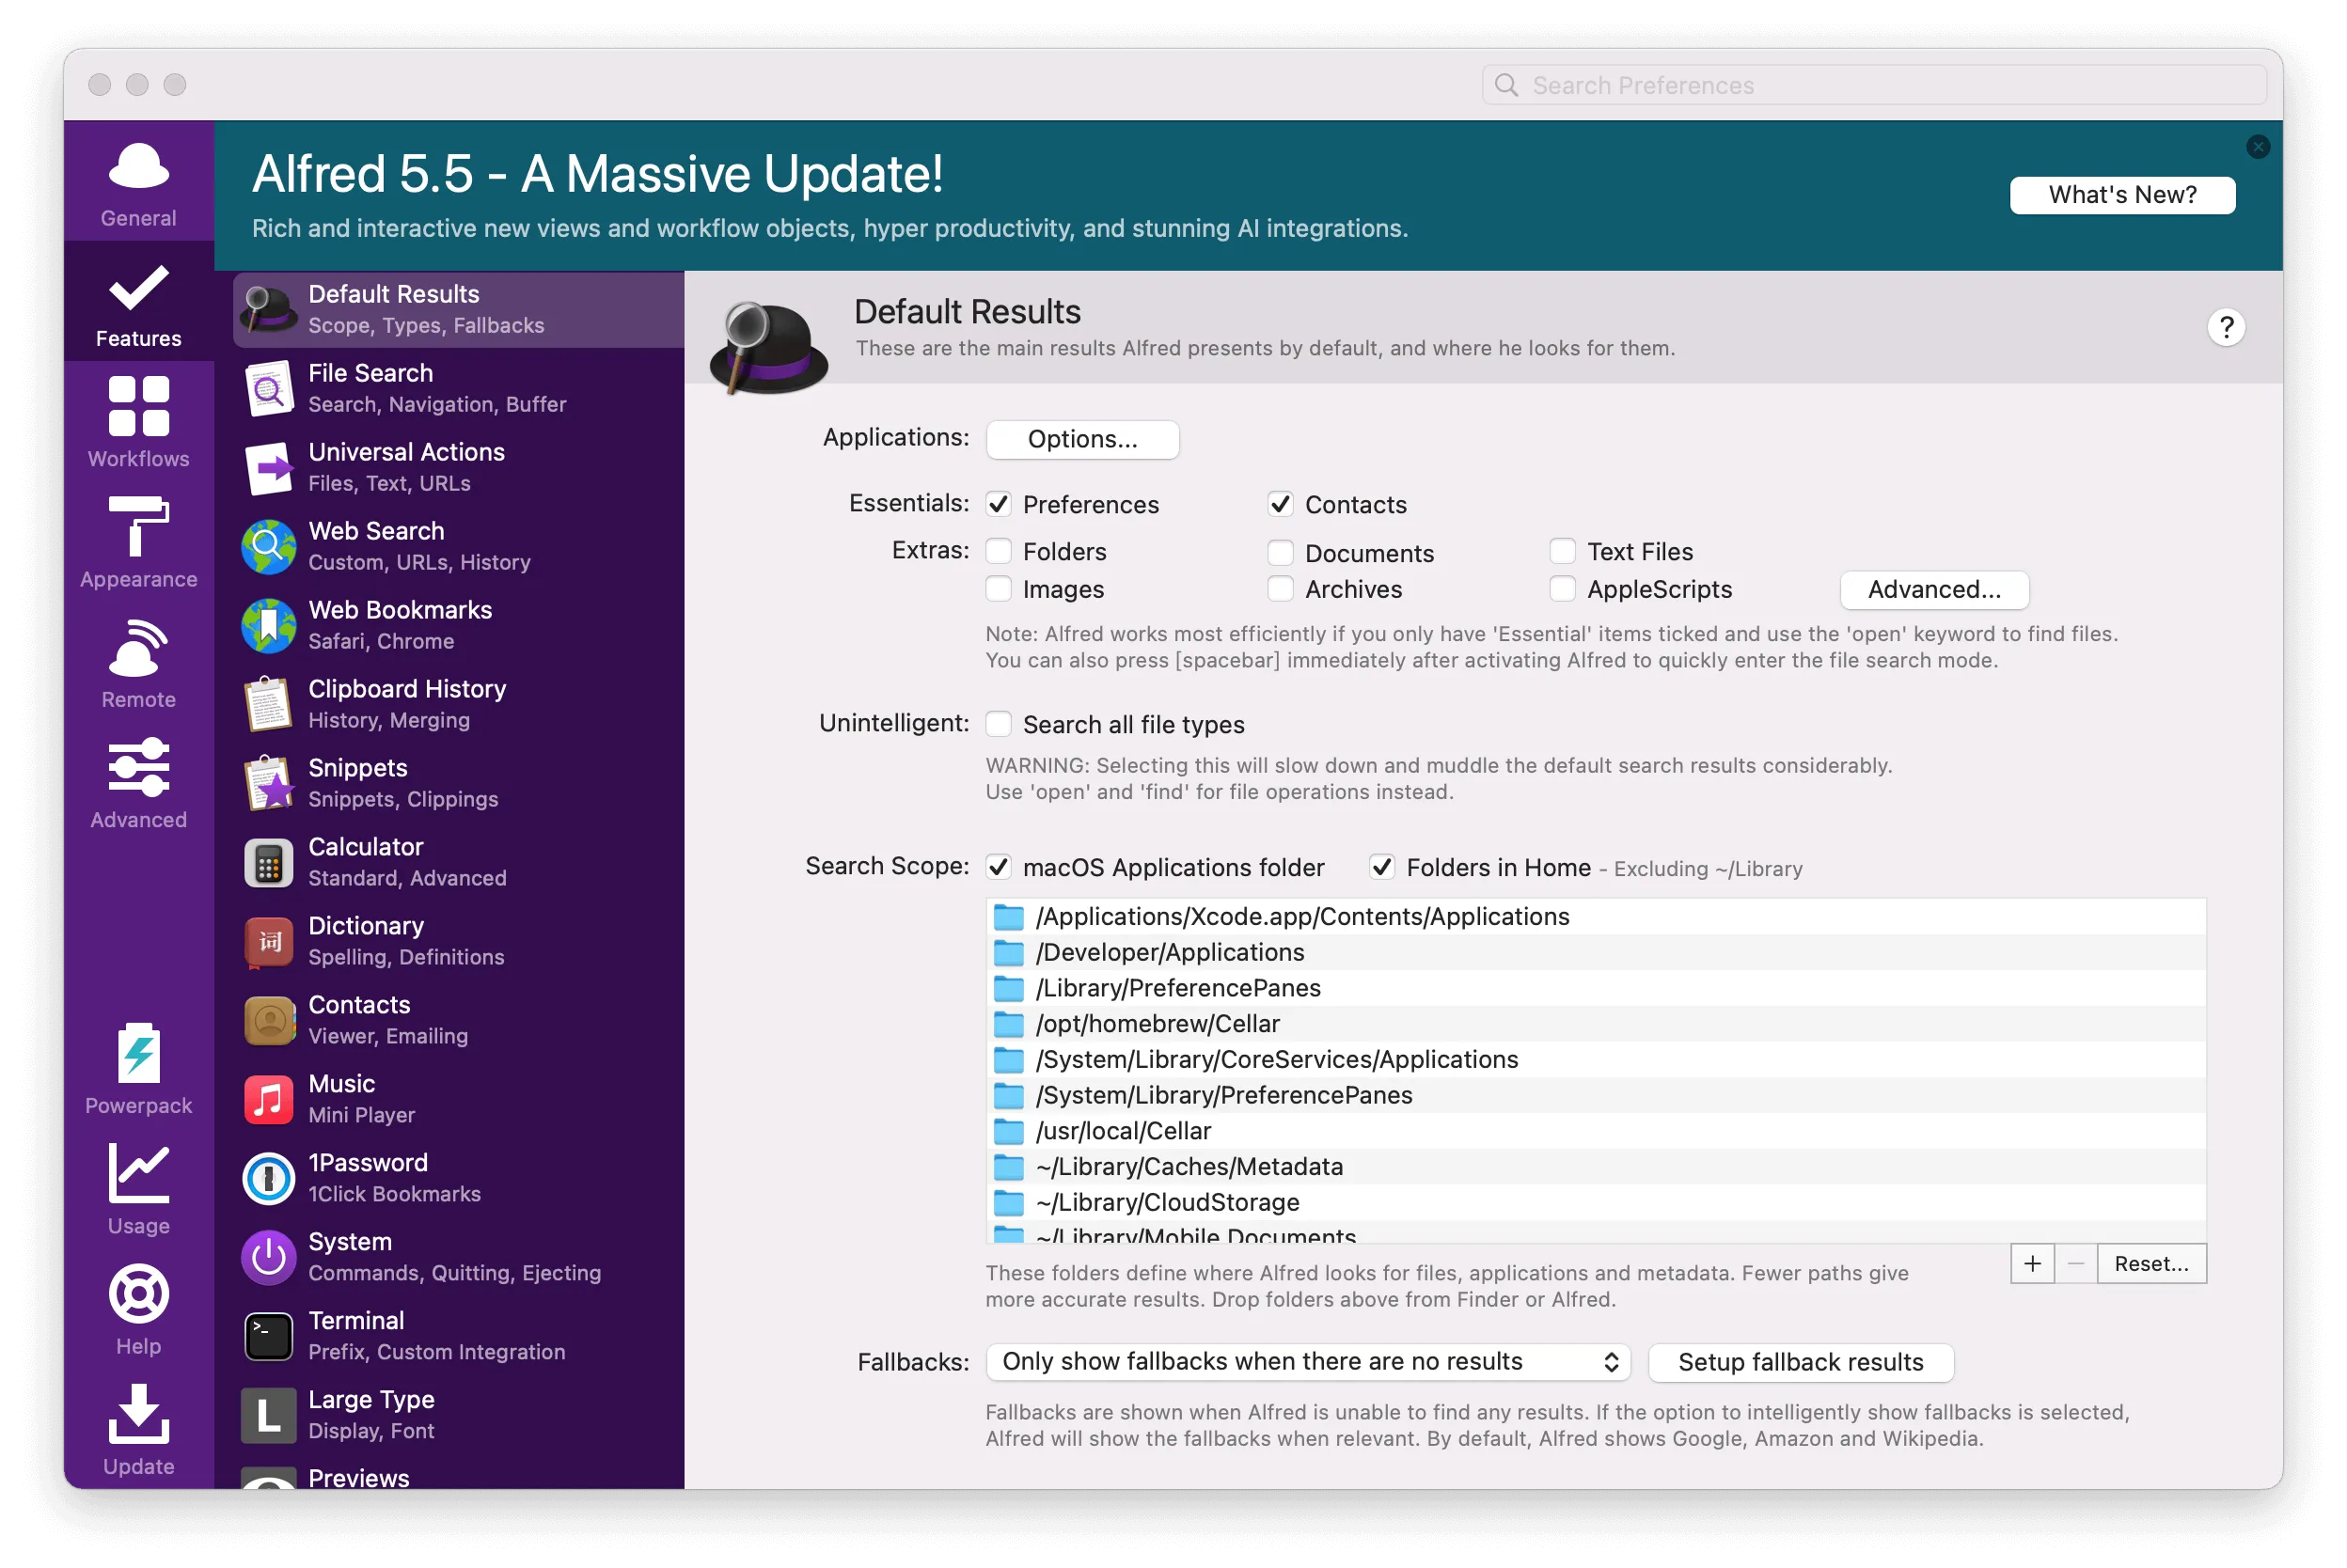Dismiss the update banner with X

2257,147
